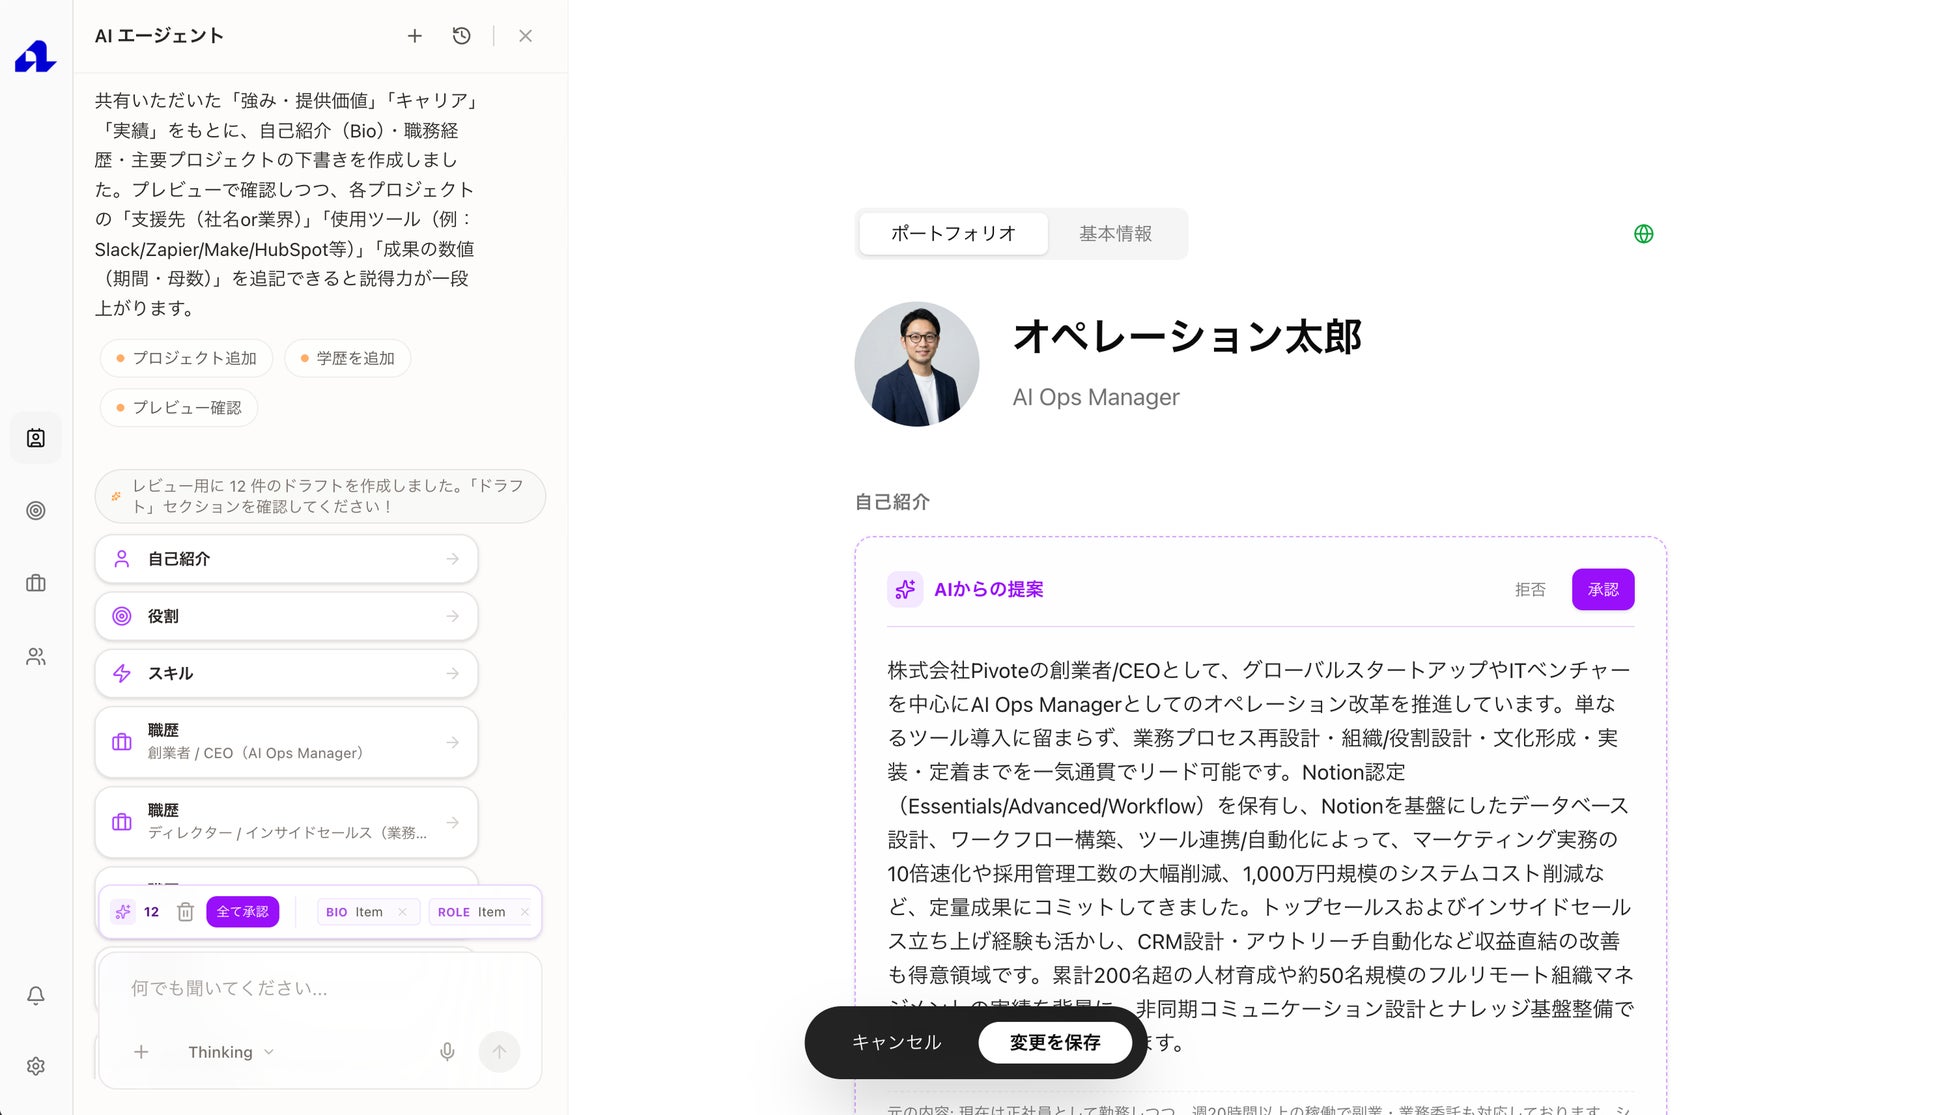
Task: Expand the スキル draft item
Action: [x=286, y=673]
